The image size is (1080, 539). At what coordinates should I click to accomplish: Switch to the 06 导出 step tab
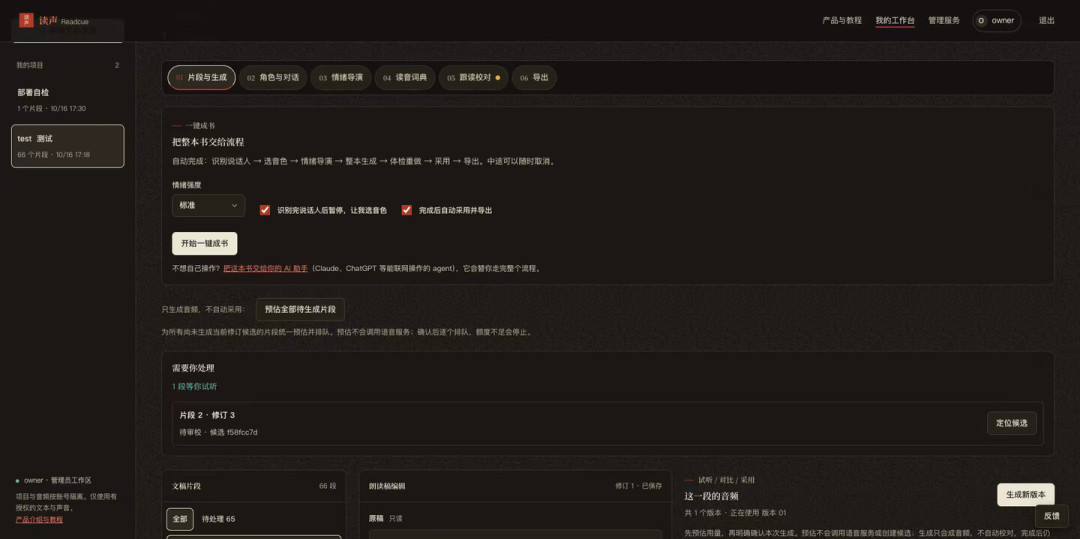pos(534,78)
